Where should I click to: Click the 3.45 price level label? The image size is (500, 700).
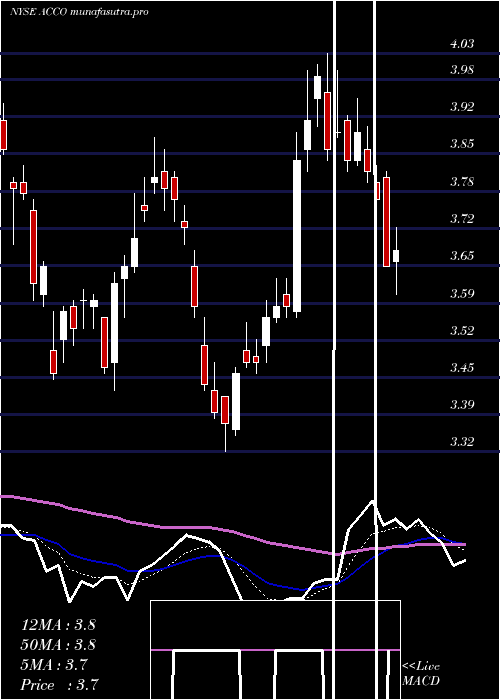coord(462,367)
